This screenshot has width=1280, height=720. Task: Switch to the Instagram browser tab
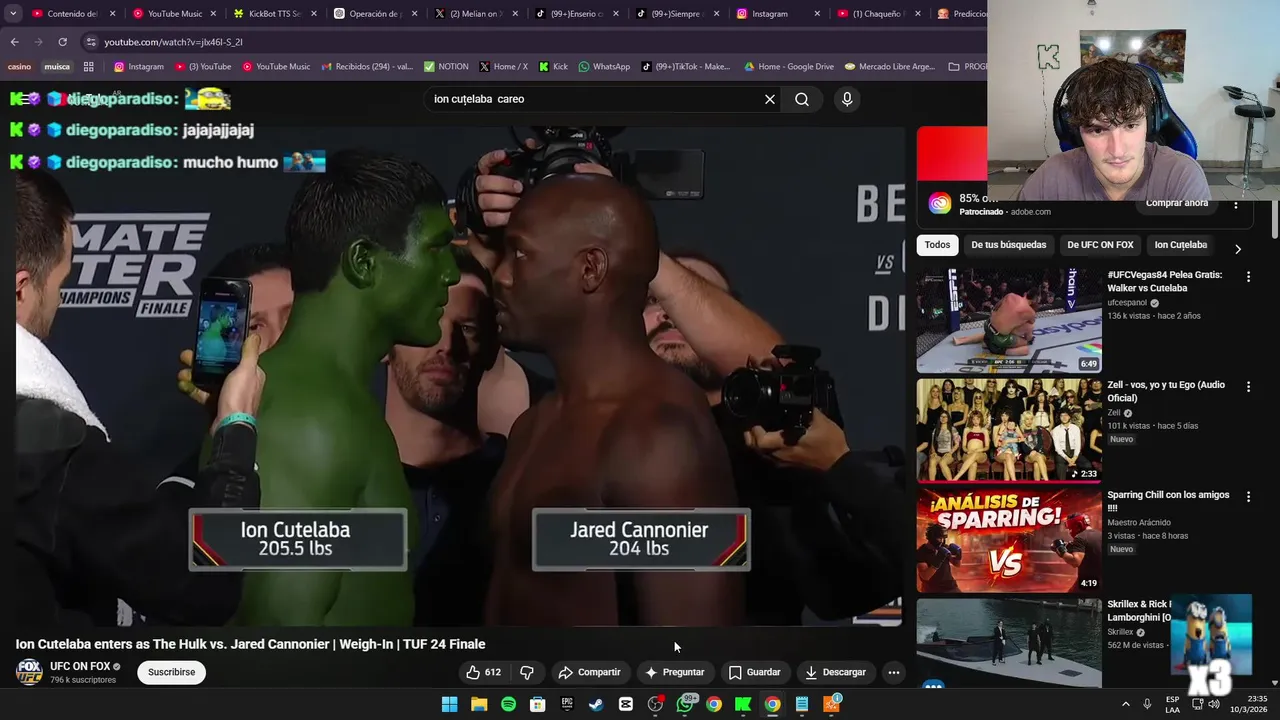tap(770, 14)
